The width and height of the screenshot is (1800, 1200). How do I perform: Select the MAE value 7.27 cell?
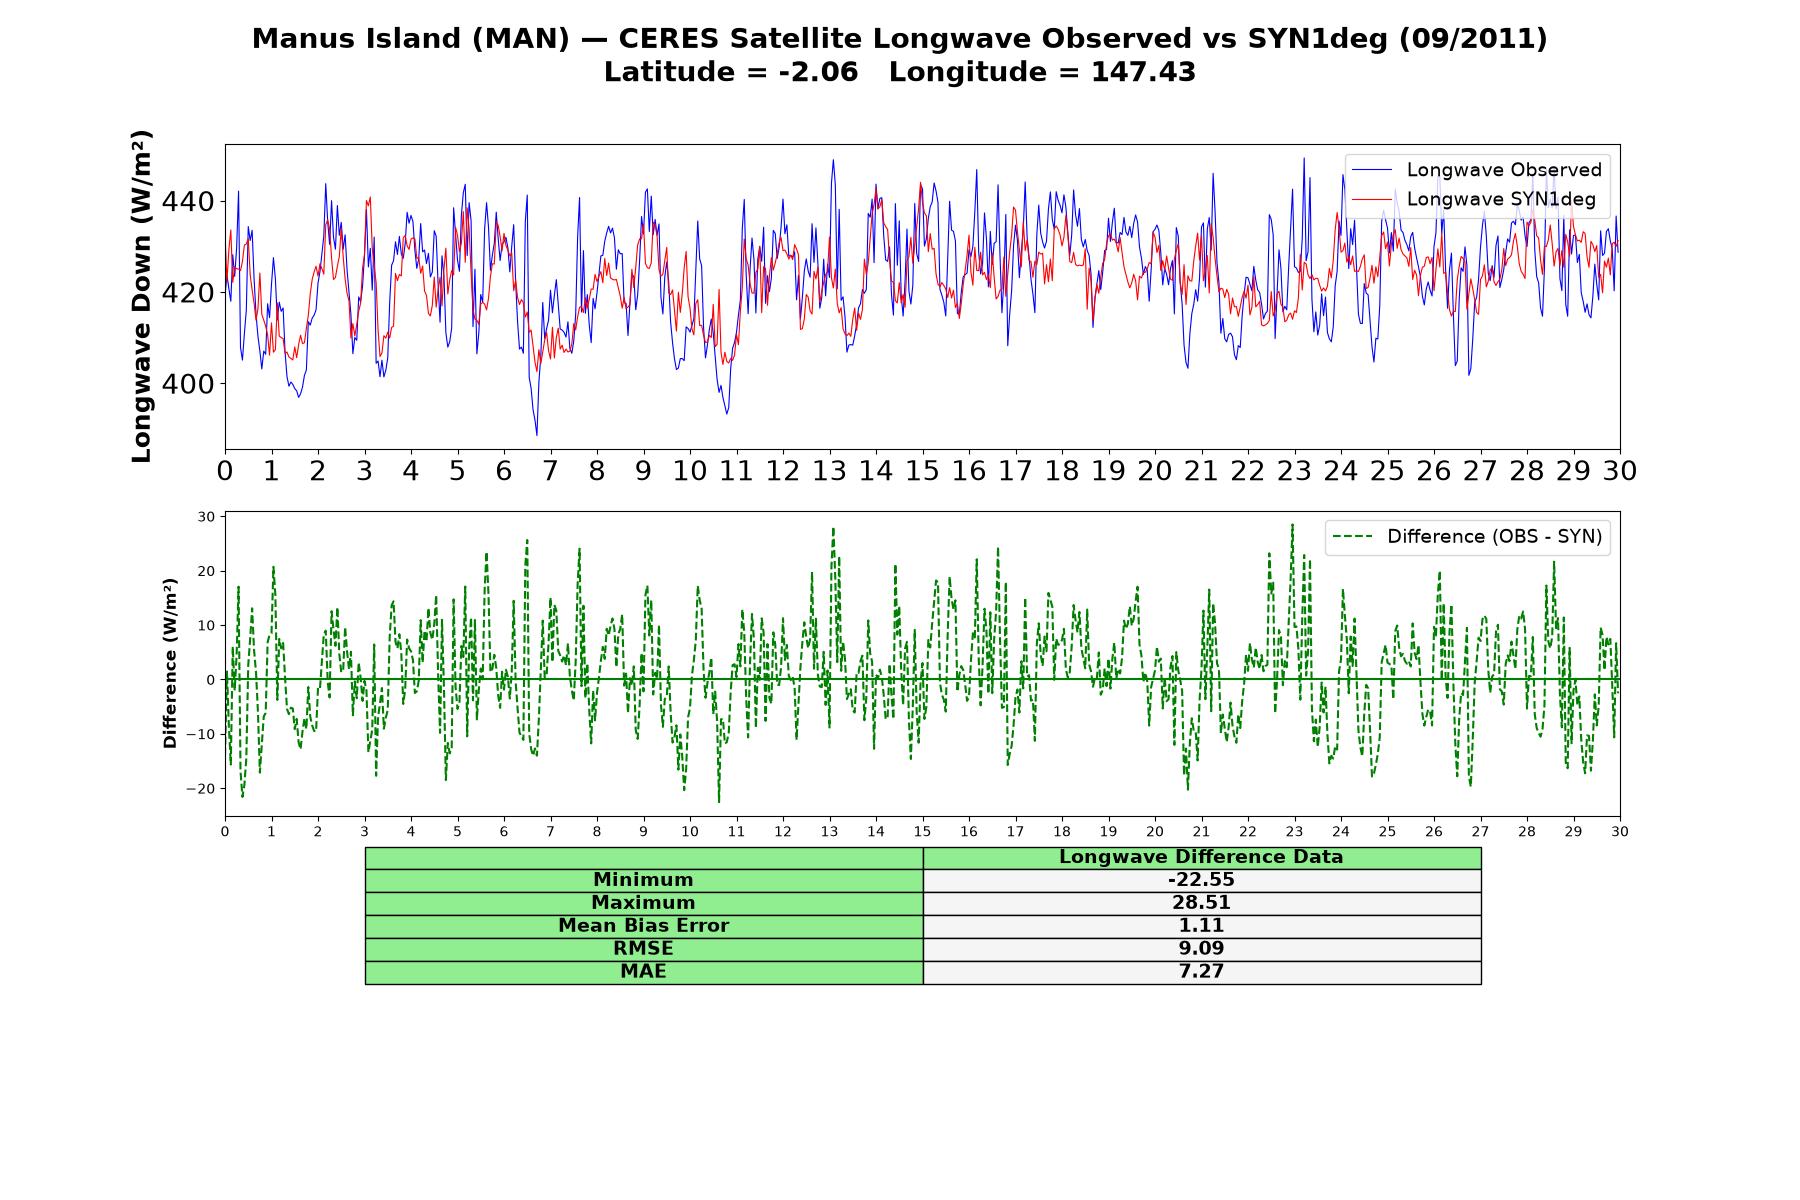coord(1202,972)
